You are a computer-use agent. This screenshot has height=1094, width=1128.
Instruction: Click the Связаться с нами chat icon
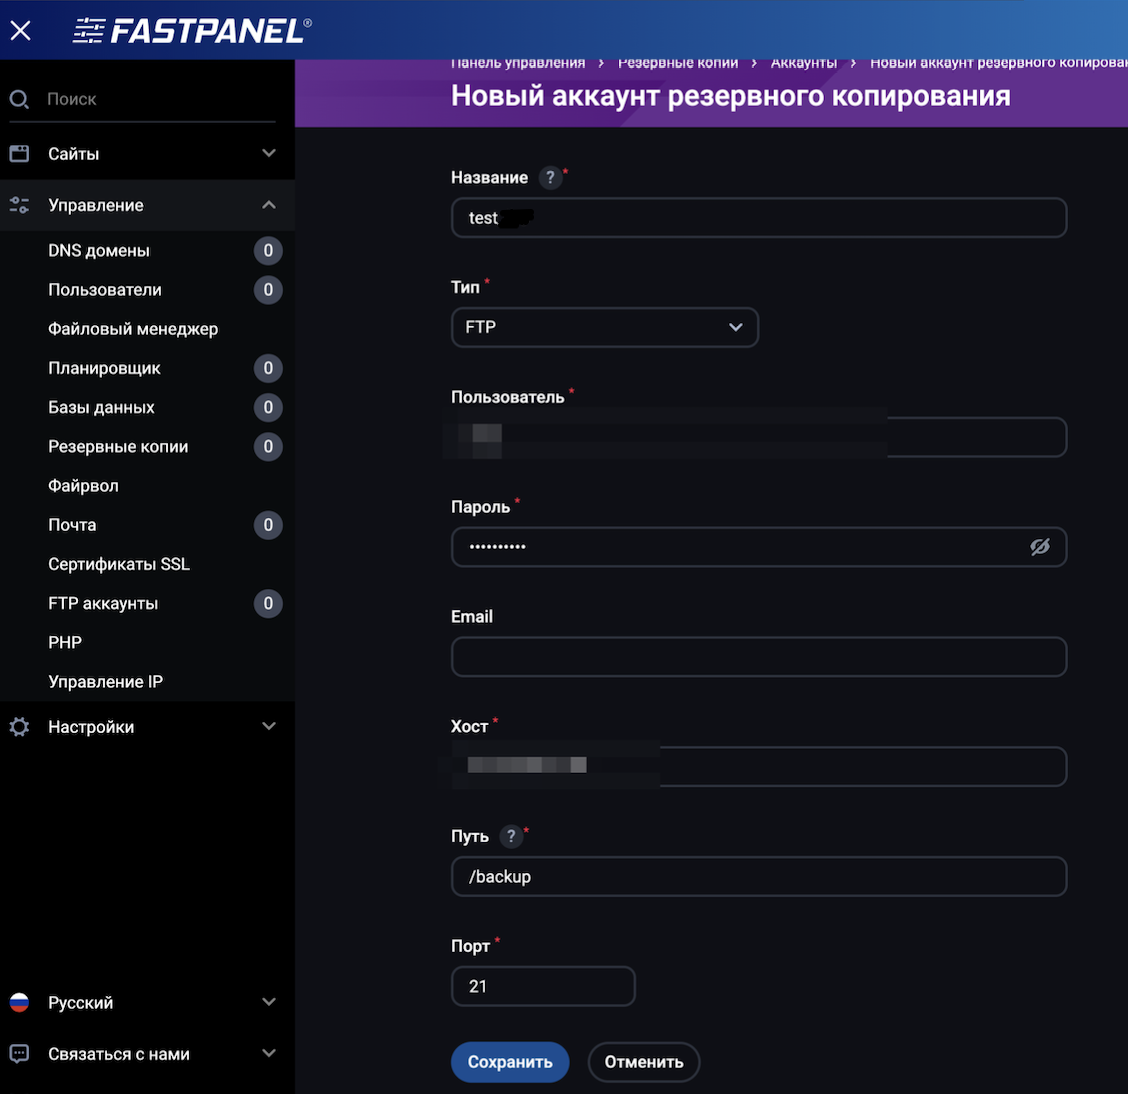coord(19,1053)
